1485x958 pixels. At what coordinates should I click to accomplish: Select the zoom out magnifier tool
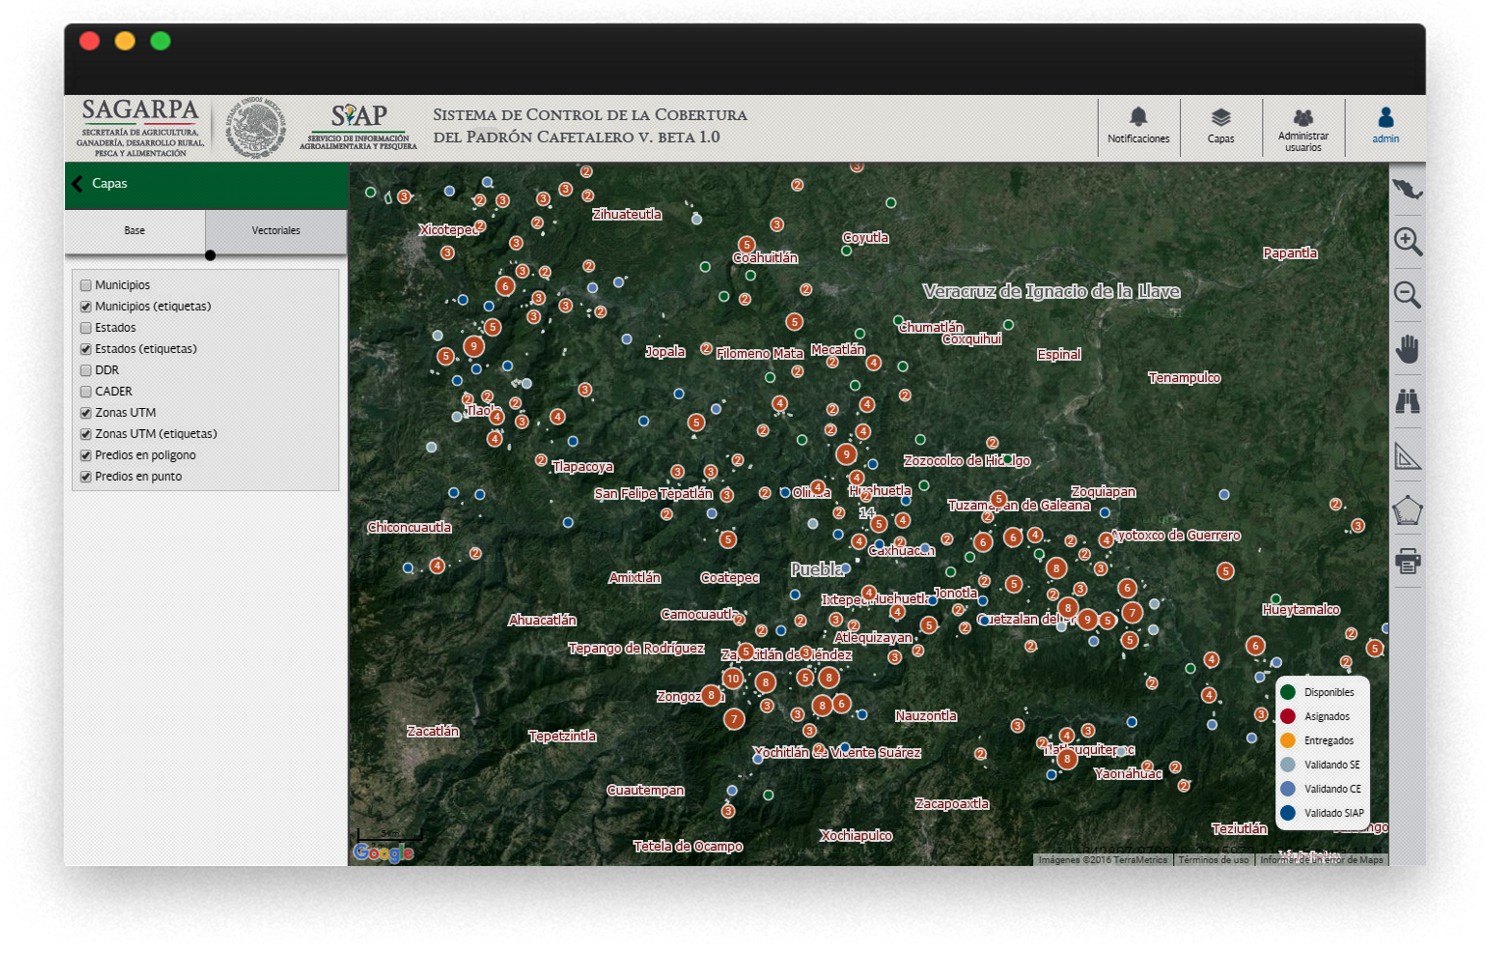1407,295
